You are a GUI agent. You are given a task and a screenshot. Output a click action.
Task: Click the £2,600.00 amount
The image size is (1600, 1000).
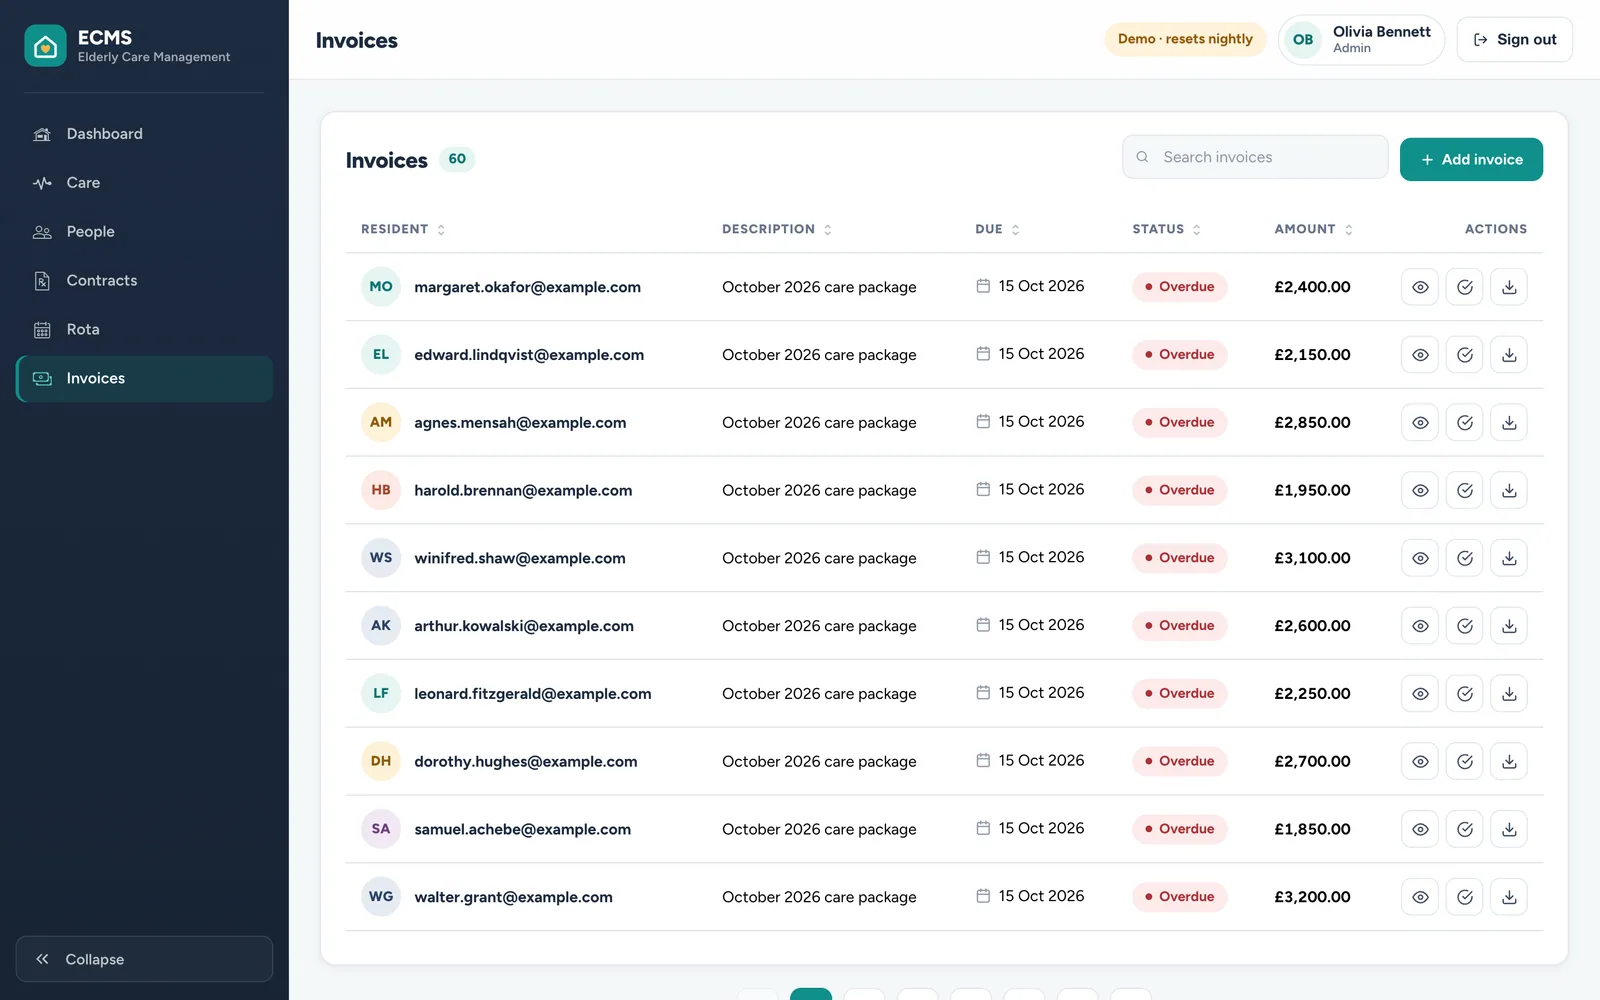[x=1312, y=626]
